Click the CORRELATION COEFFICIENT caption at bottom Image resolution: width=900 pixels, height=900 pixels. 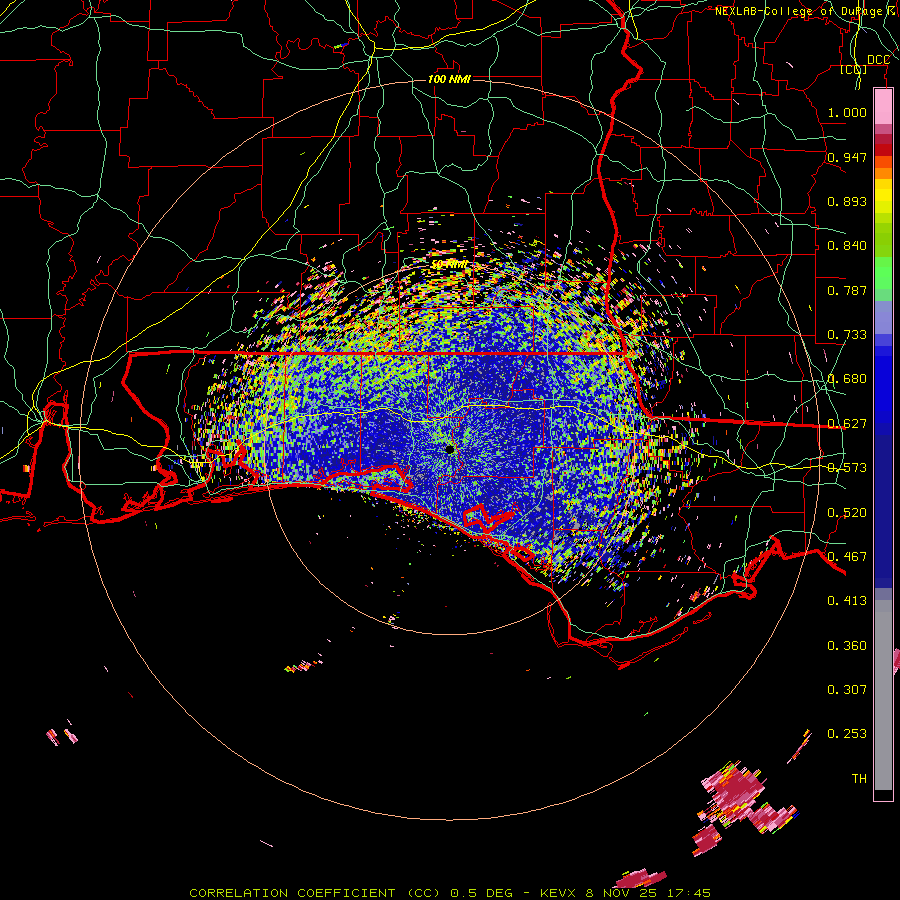click(450, 893)
